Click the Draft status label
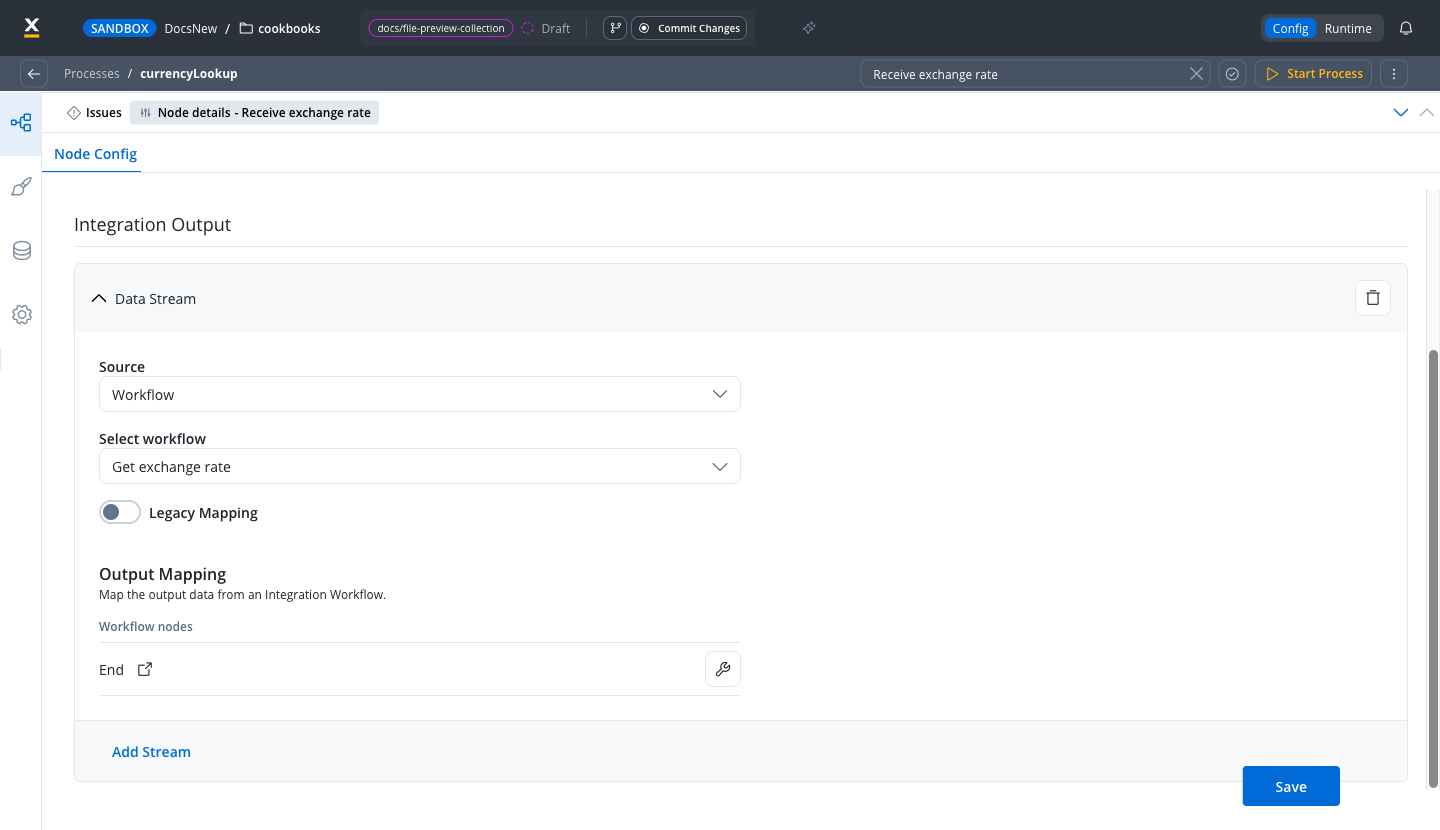Image resolution: width=1440 pixels, height=830 pixels. coord(556,28)
